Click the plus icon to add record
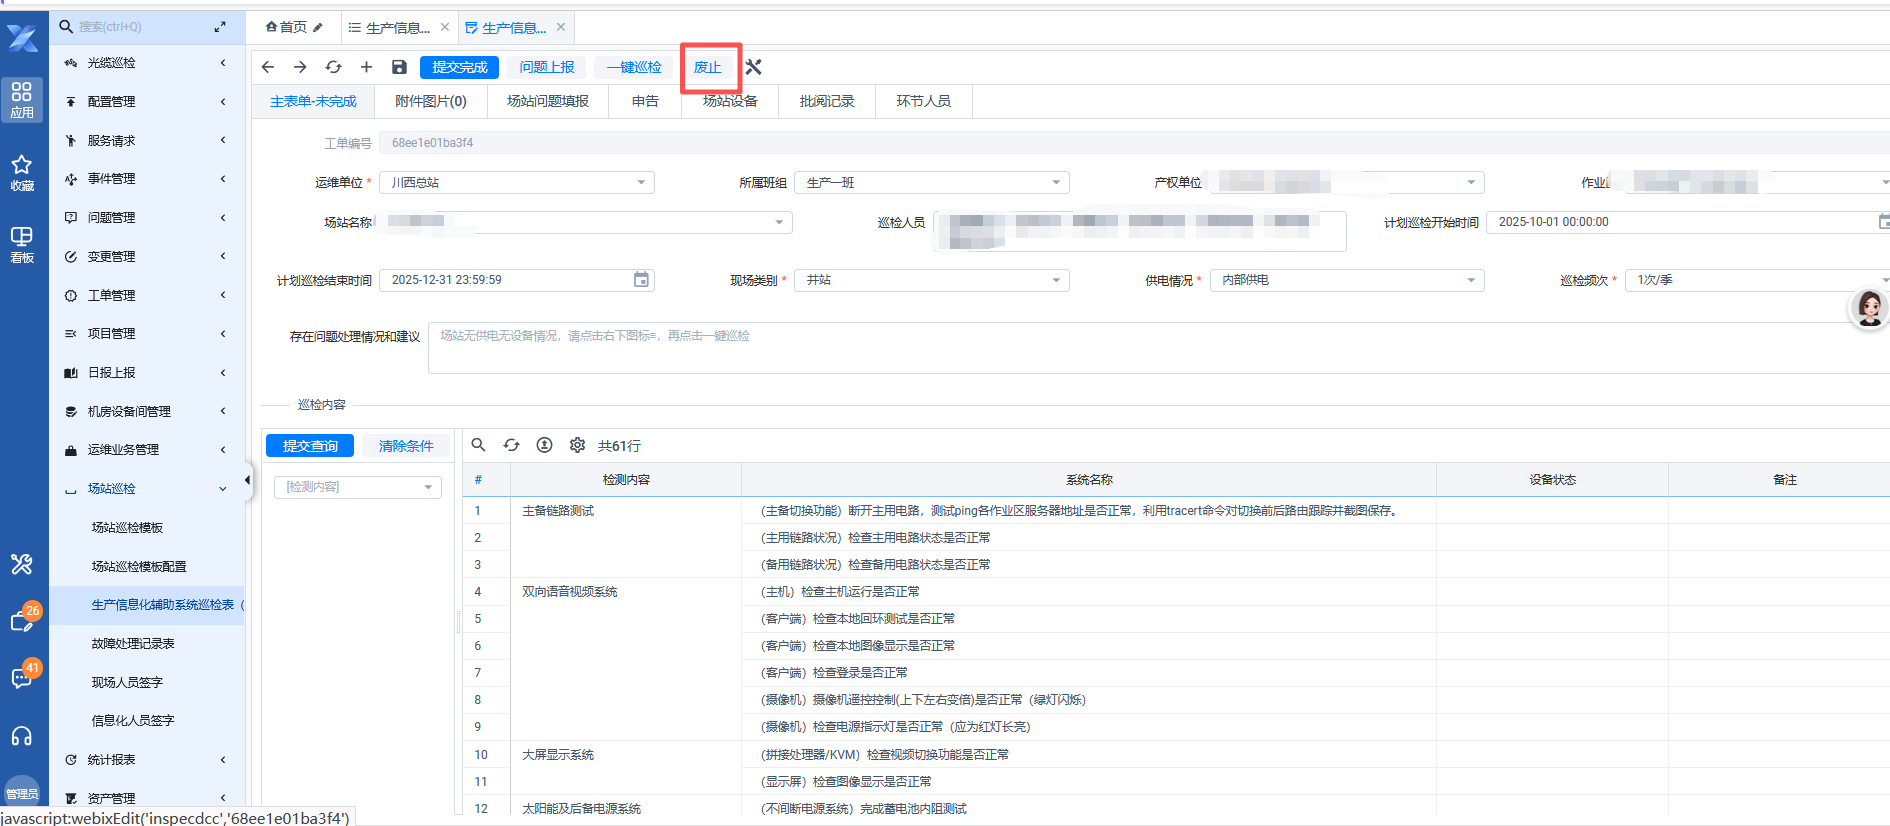The height and width of the screenshot is (826, 1890). 366,67
